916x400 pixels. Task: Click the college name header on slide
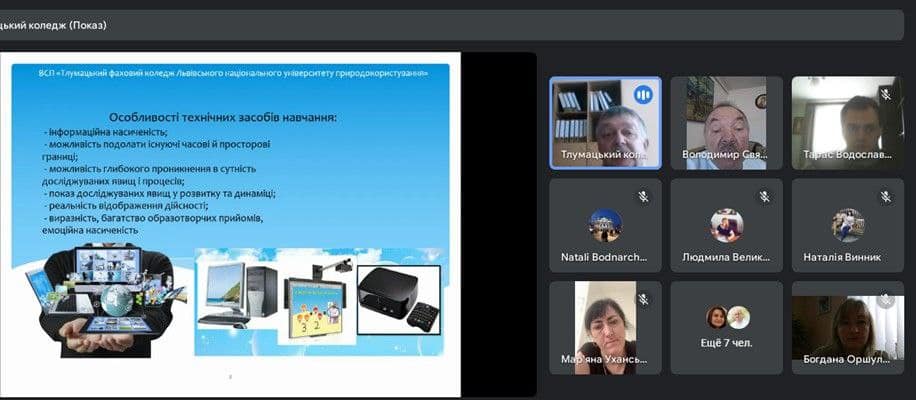[x=233, y=74]
